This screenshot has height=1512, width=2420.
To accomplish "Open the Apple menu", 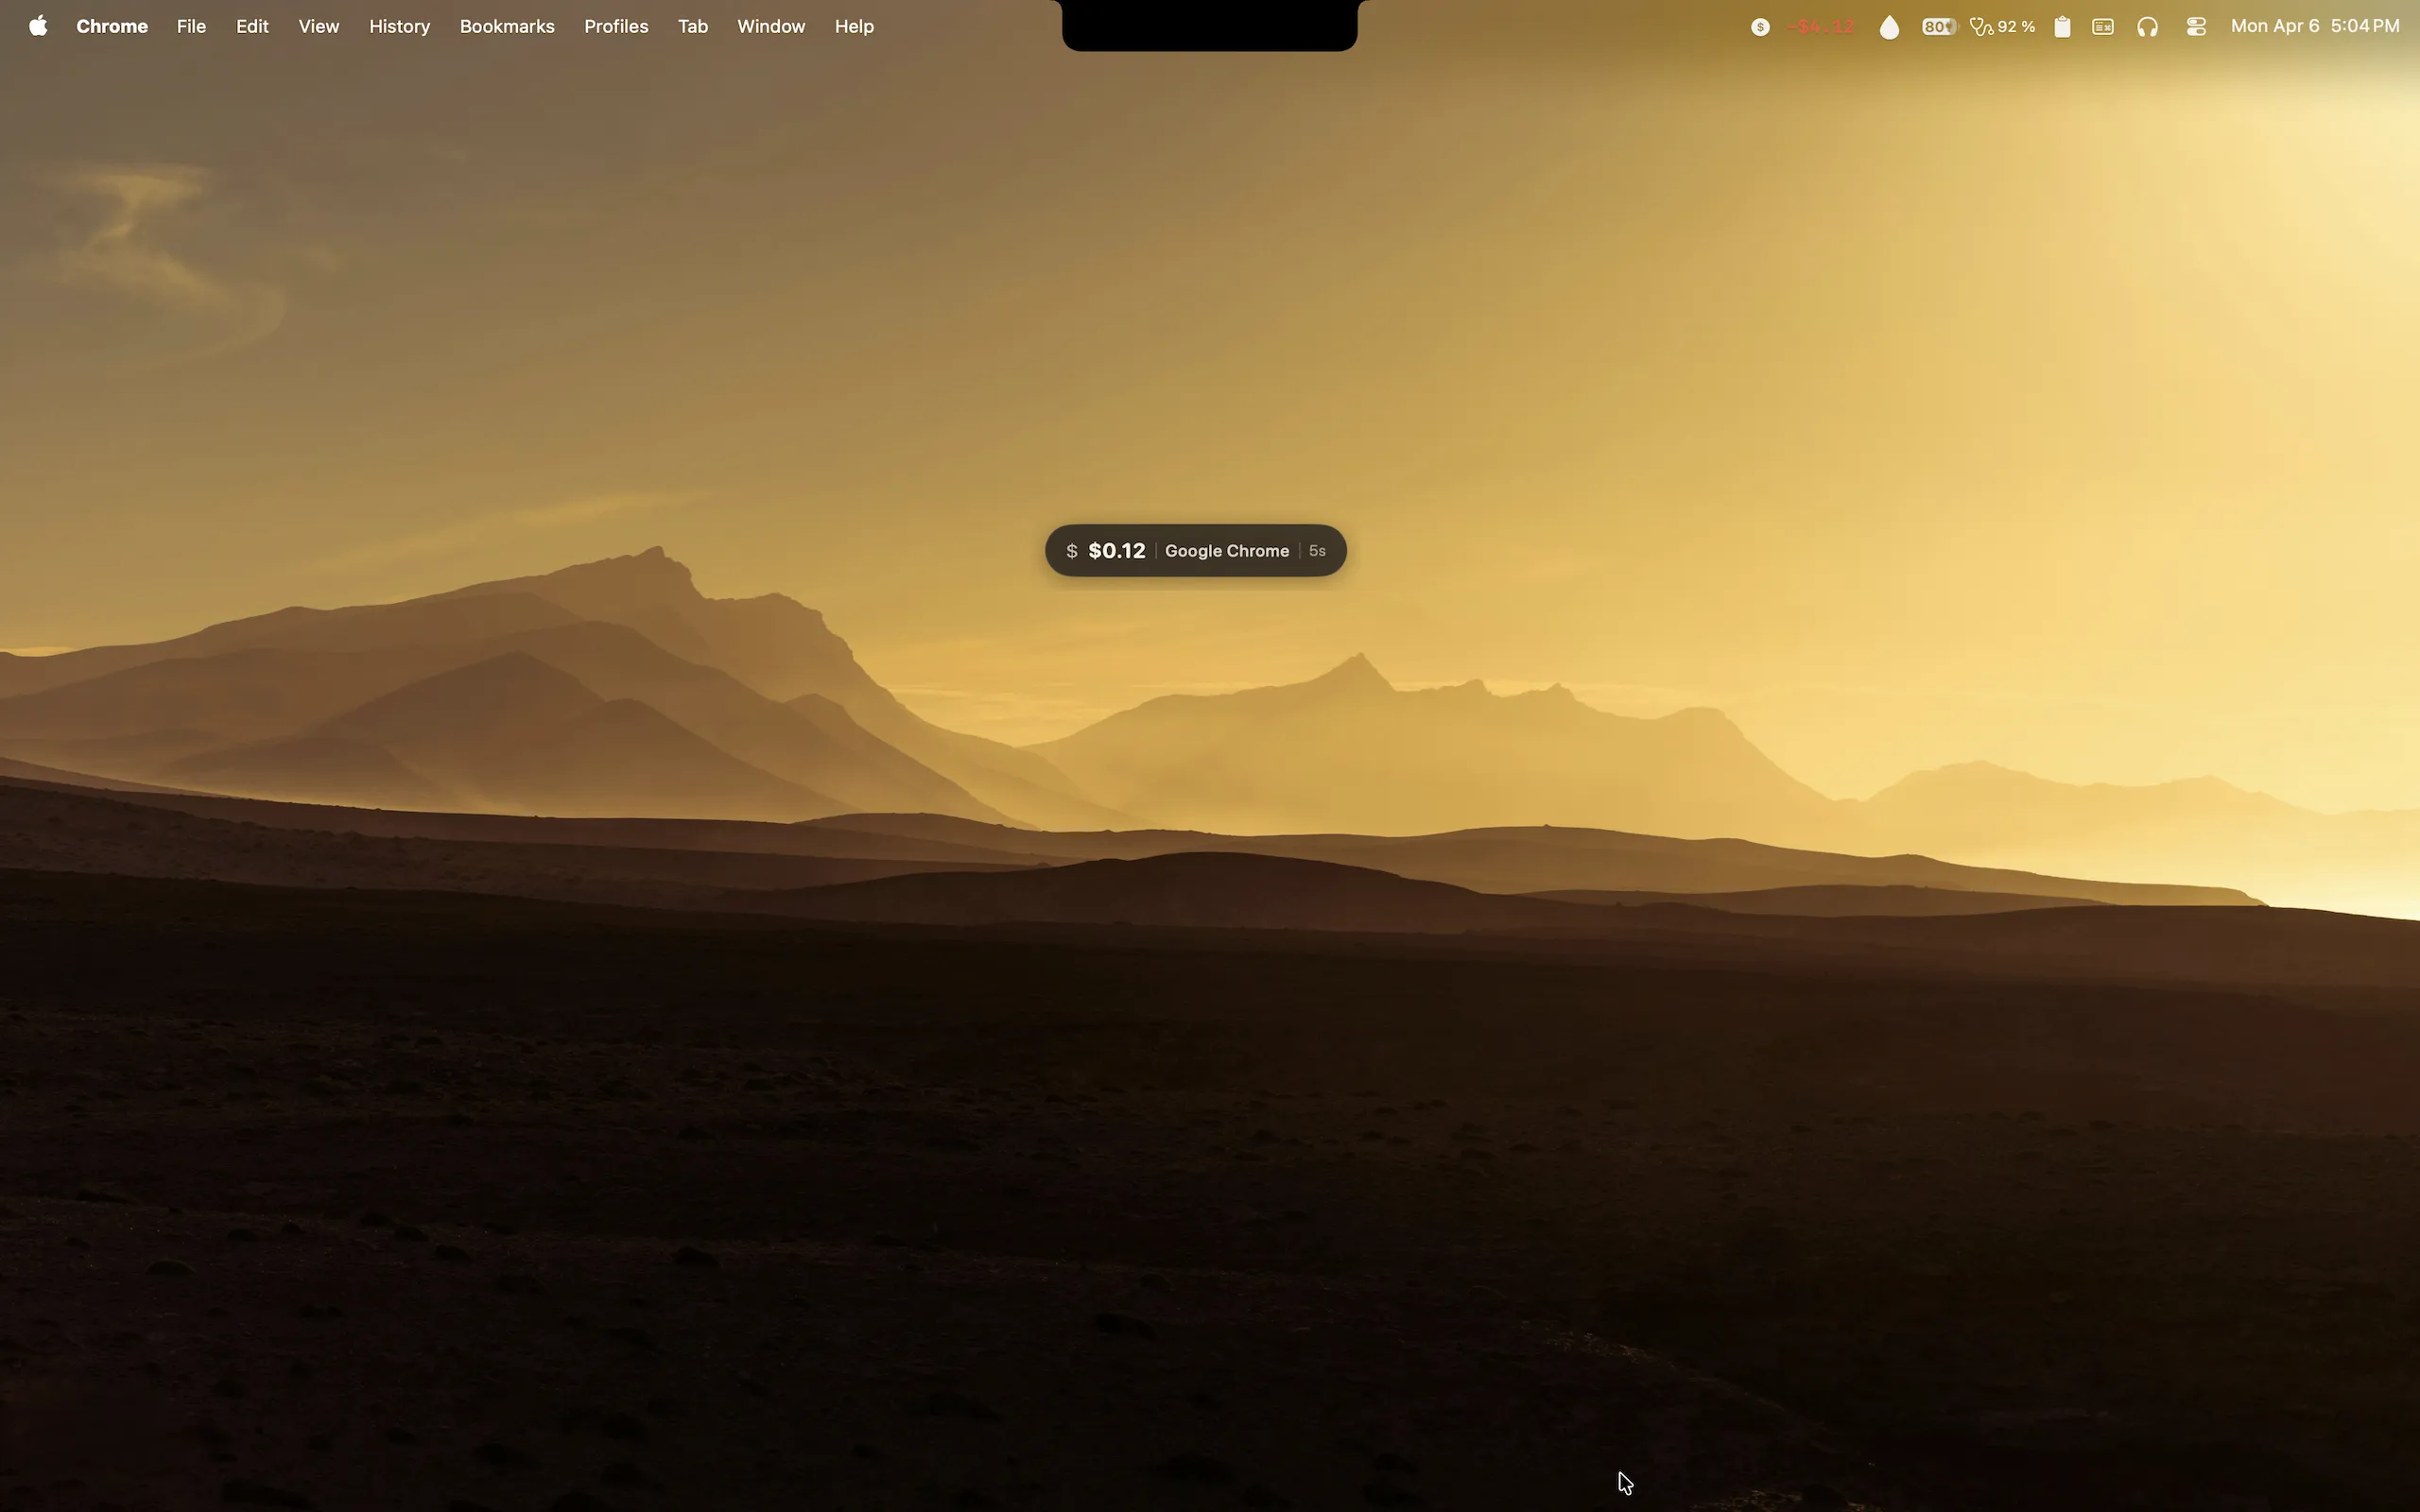I will coord(38,26).
